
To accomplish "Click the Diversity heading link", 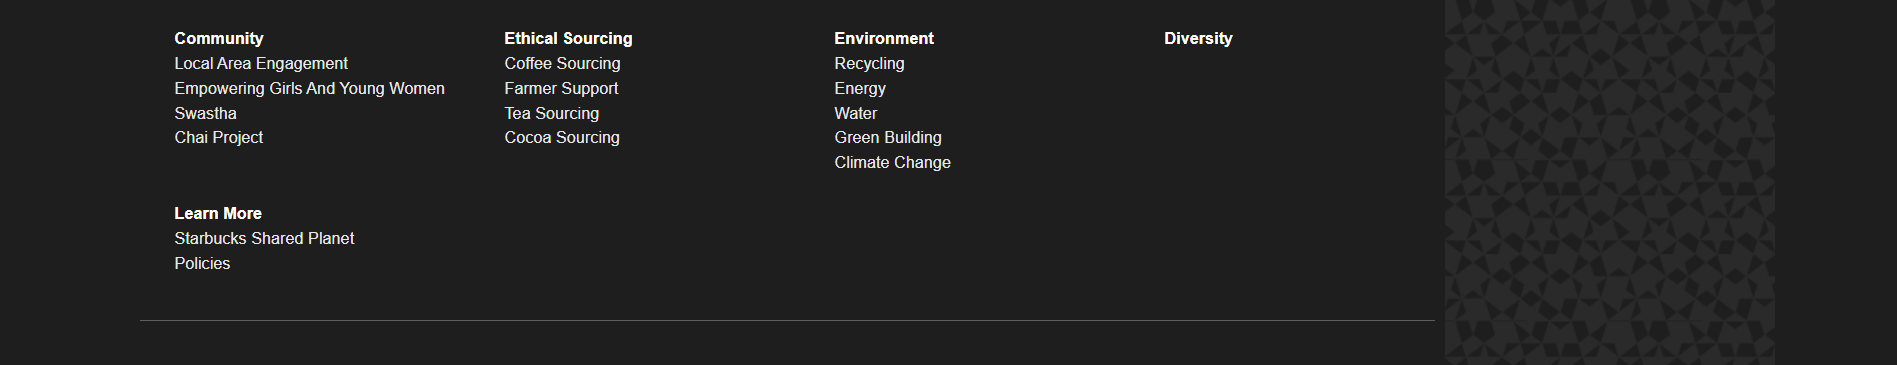I will pos(1198,38).
